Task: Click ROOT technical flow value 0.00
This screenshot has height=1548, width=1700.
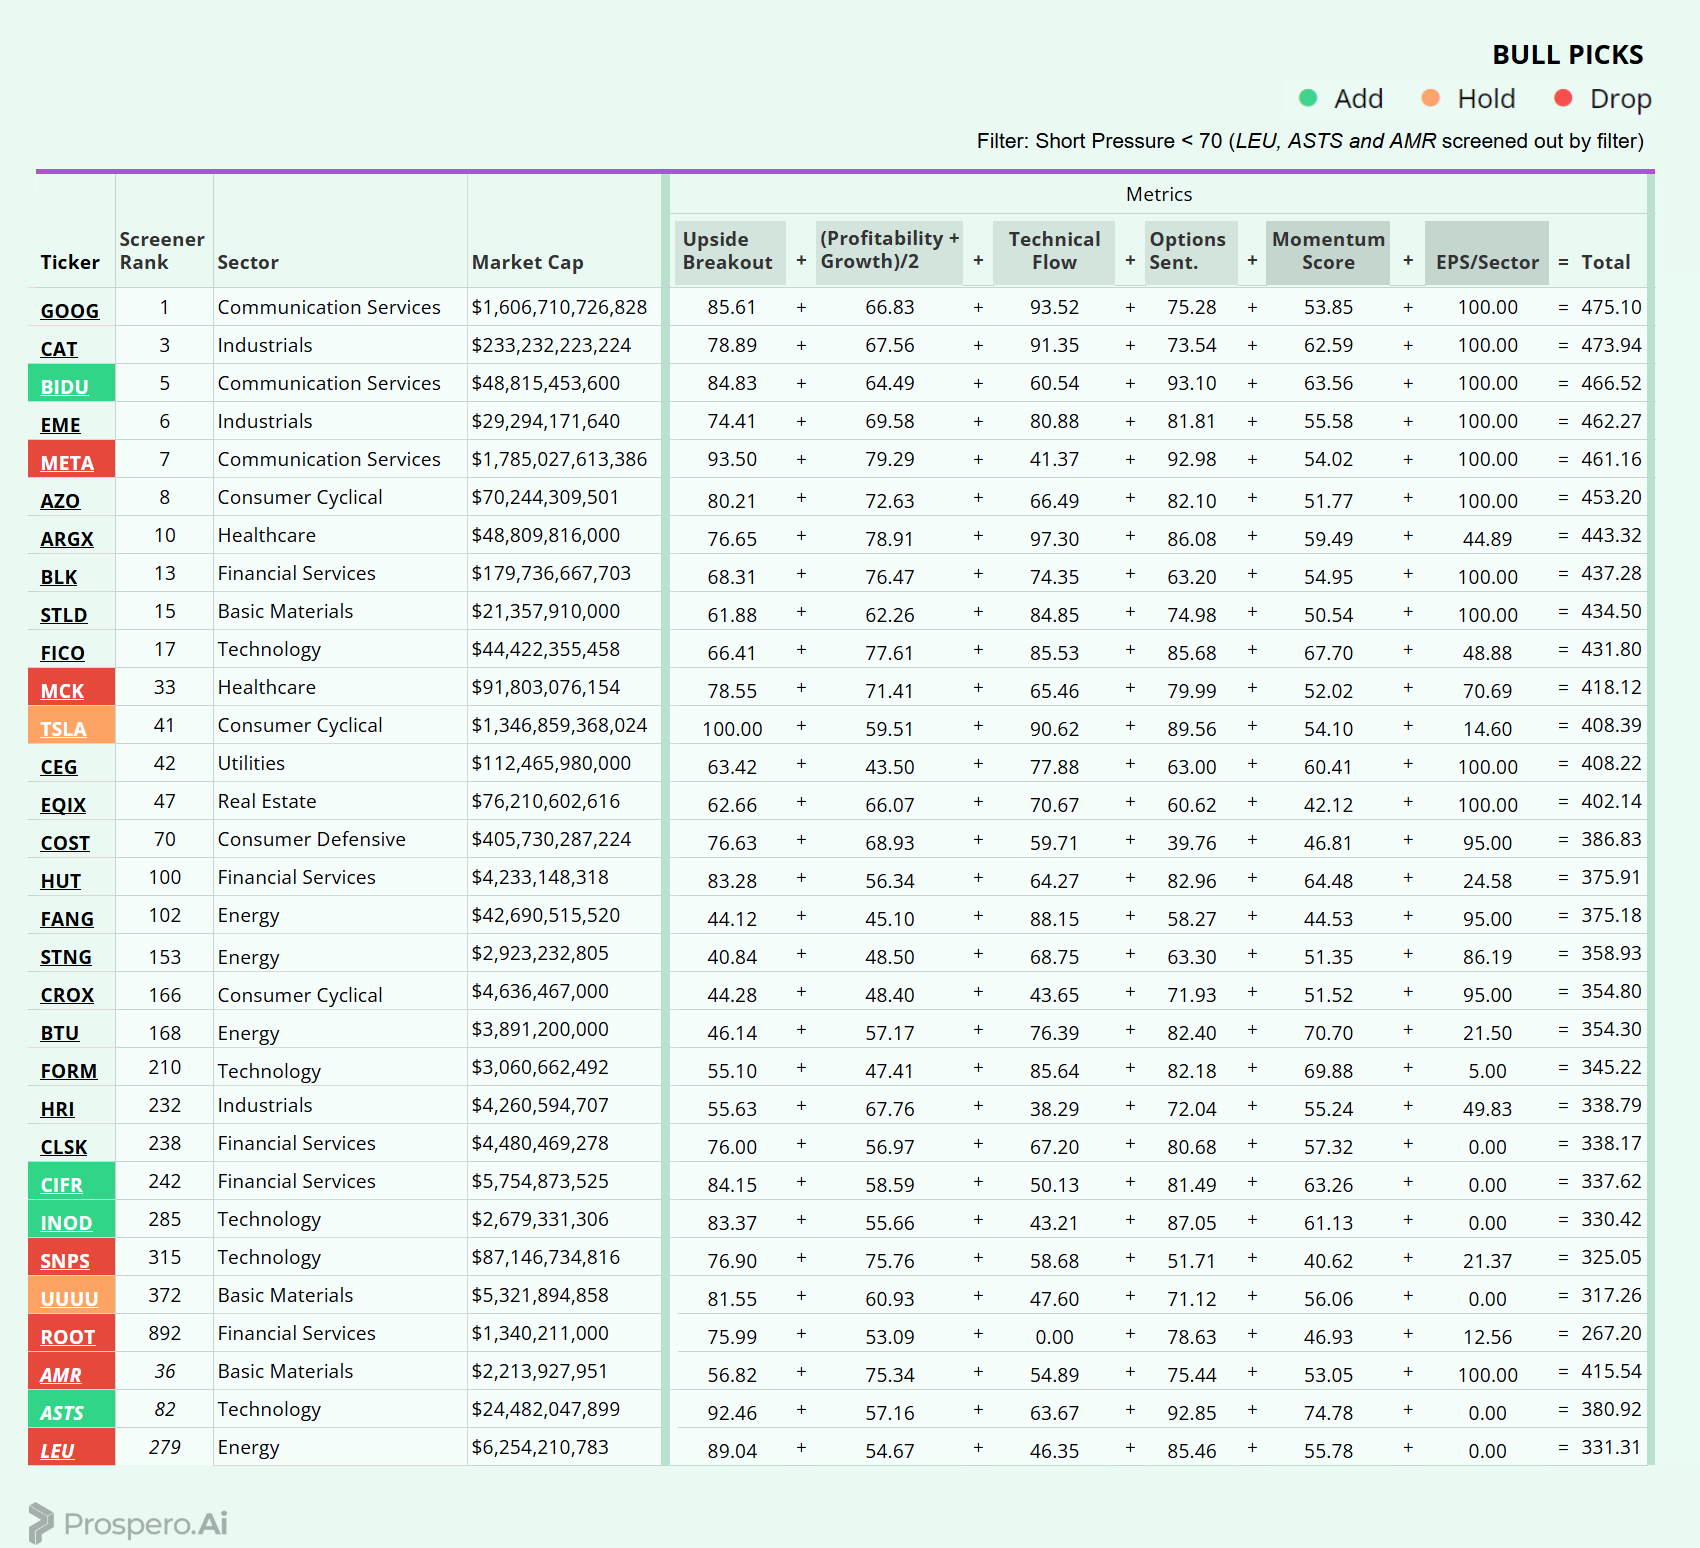Action: (1054, 1337)
